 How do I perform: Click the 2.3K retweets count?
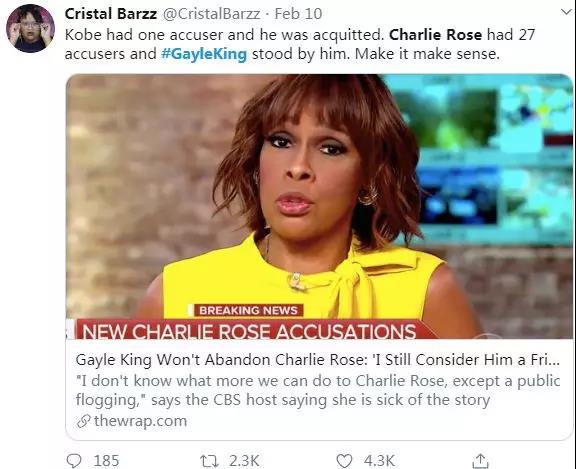(x=244, y=461)
